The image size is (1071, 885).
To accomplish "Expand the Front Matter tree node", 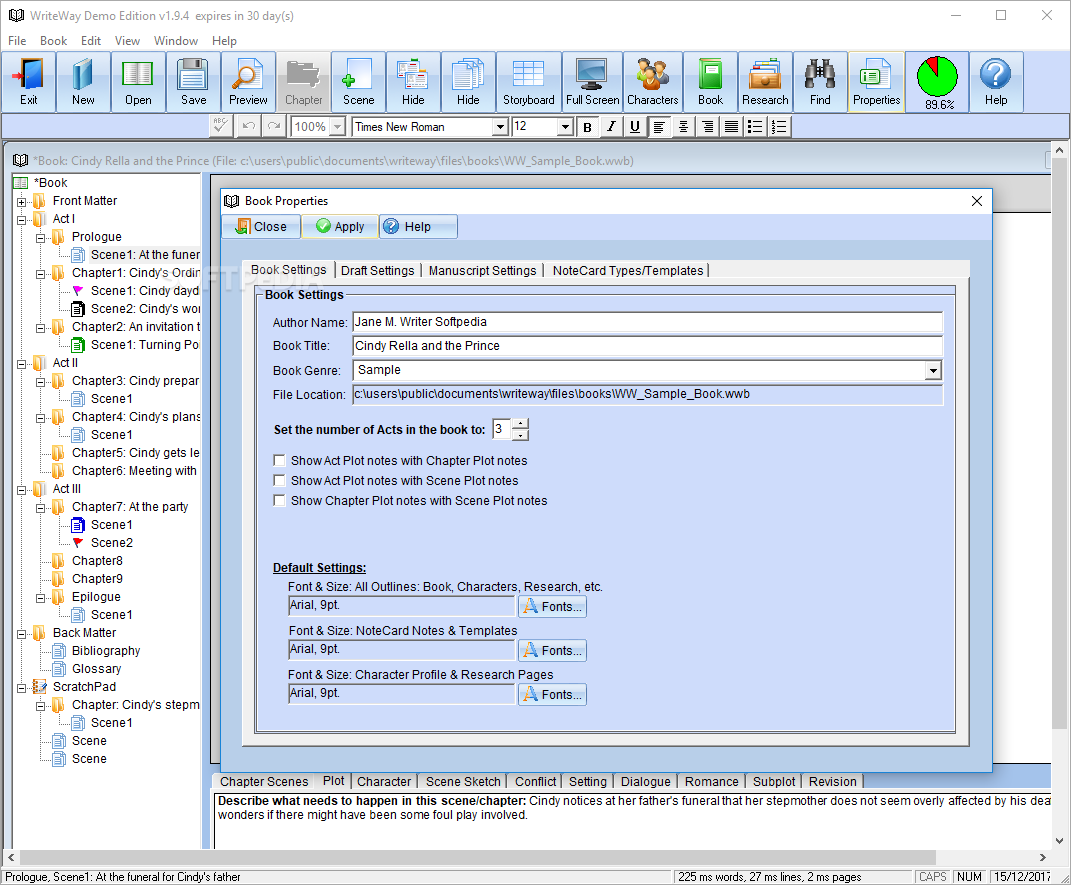I will (x=22, y=201).
